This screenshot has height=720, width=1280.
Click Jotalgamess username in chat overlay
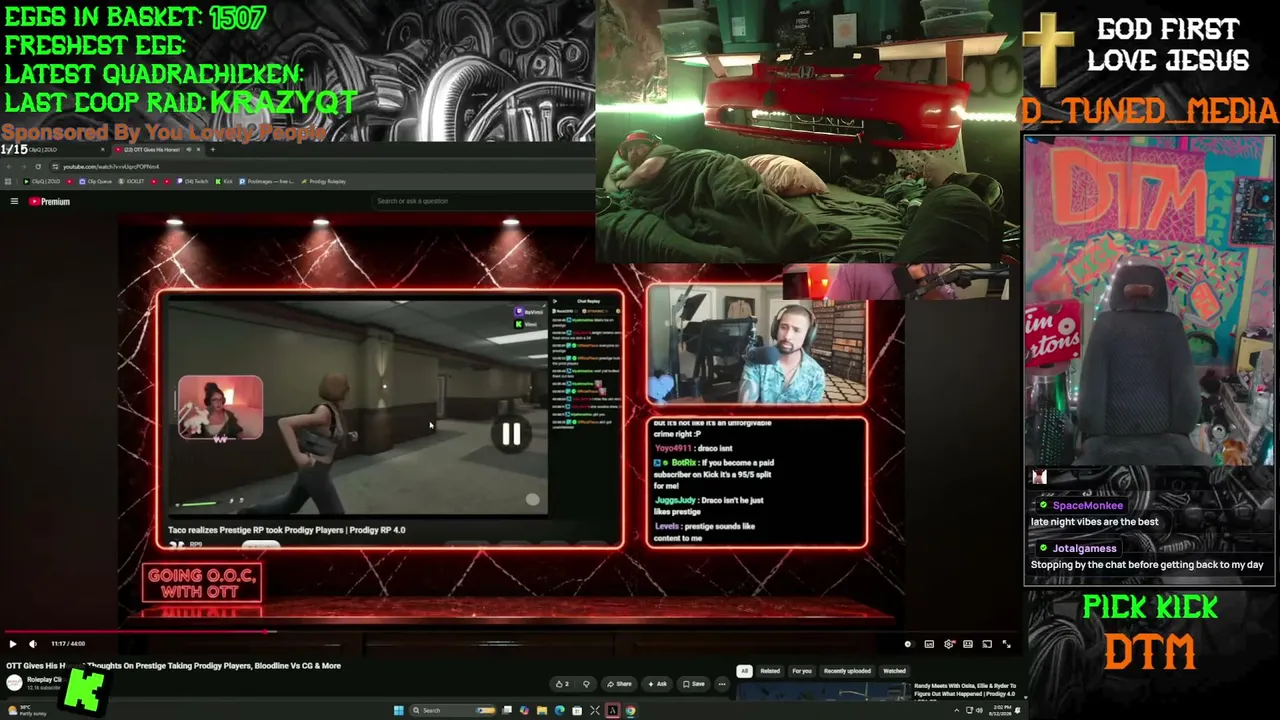pyautogui.click(x=1084, y=549)
